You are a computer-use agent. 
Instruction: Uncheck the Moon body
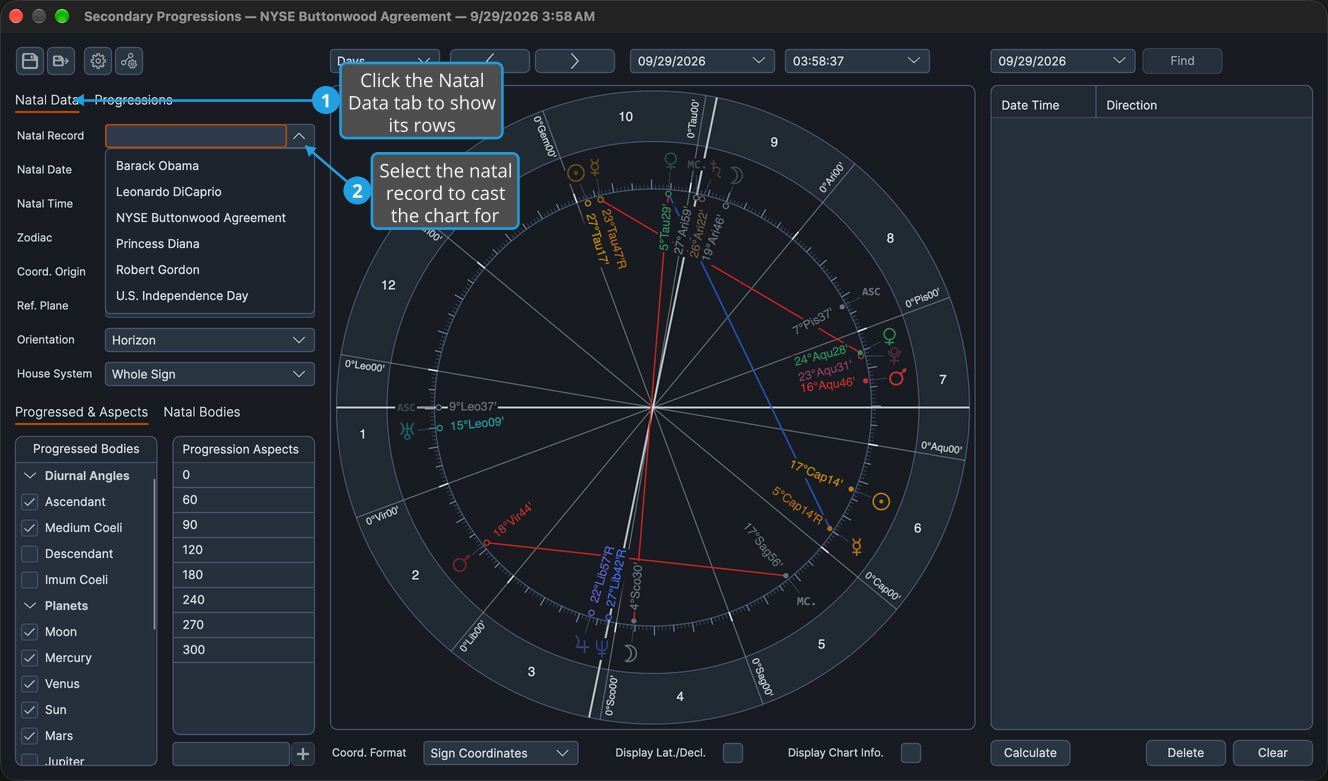coord(30,632)
